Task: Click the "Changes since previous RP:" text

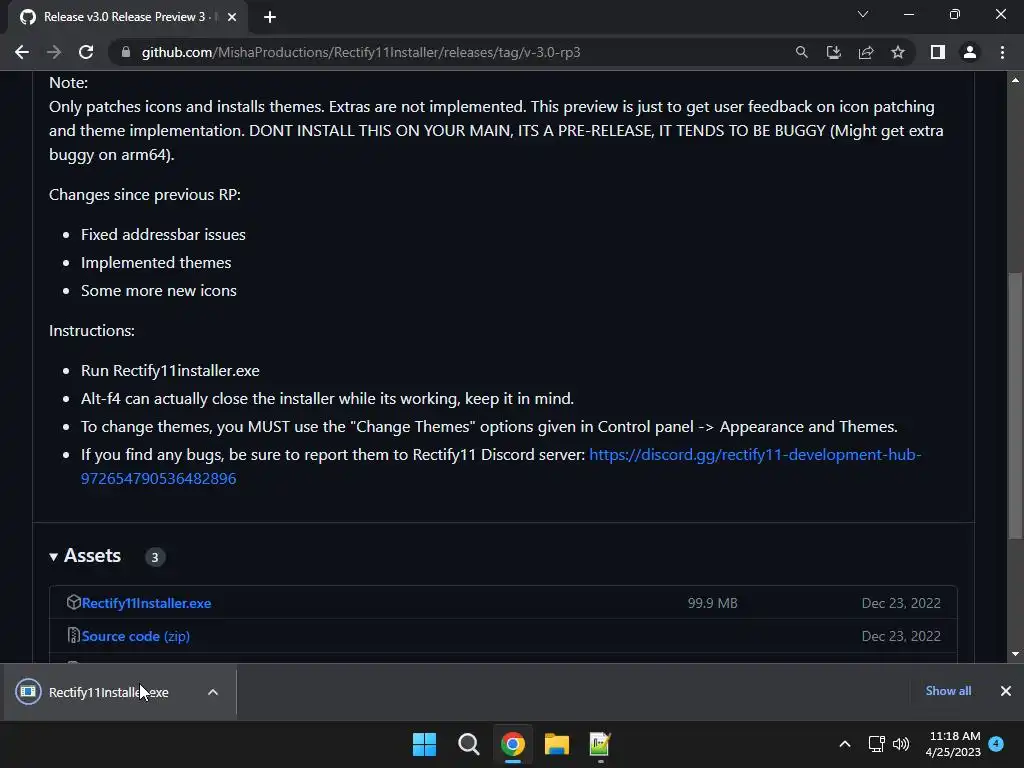Action: tap(145, 195)
